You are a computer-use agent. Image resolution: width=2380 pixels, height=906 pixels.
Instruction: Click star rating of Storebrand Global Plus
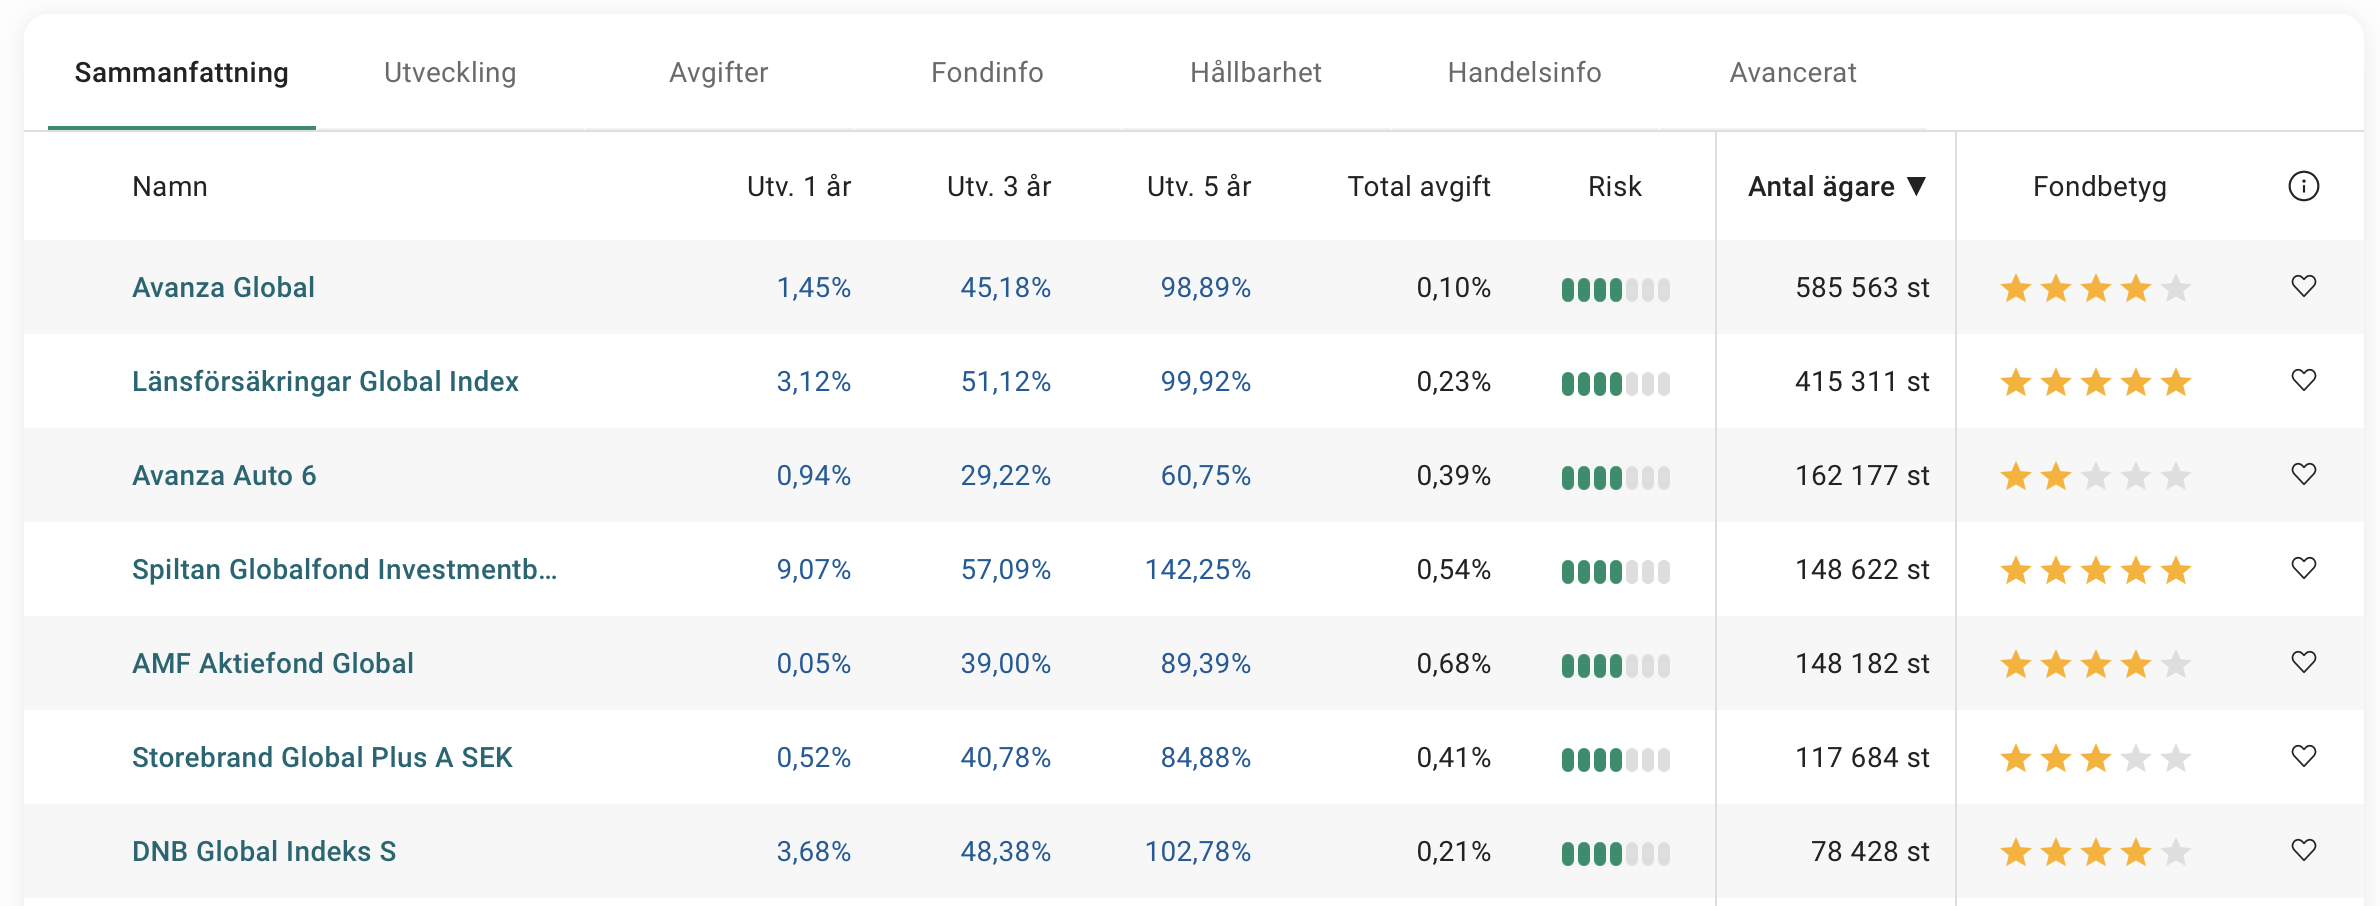(x=2095, y=759)
